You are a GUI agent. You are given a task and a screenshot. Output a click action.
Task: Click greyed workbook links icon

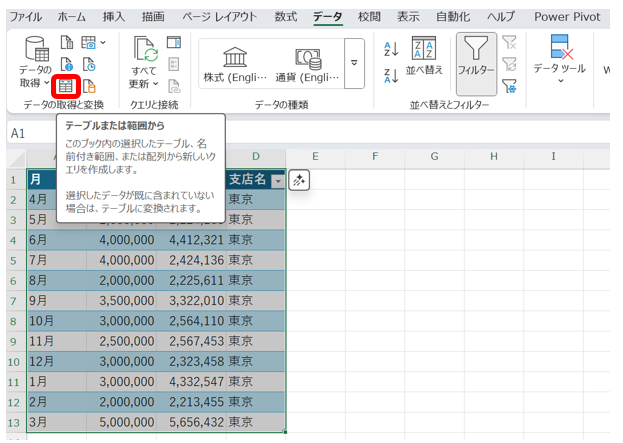174,86
